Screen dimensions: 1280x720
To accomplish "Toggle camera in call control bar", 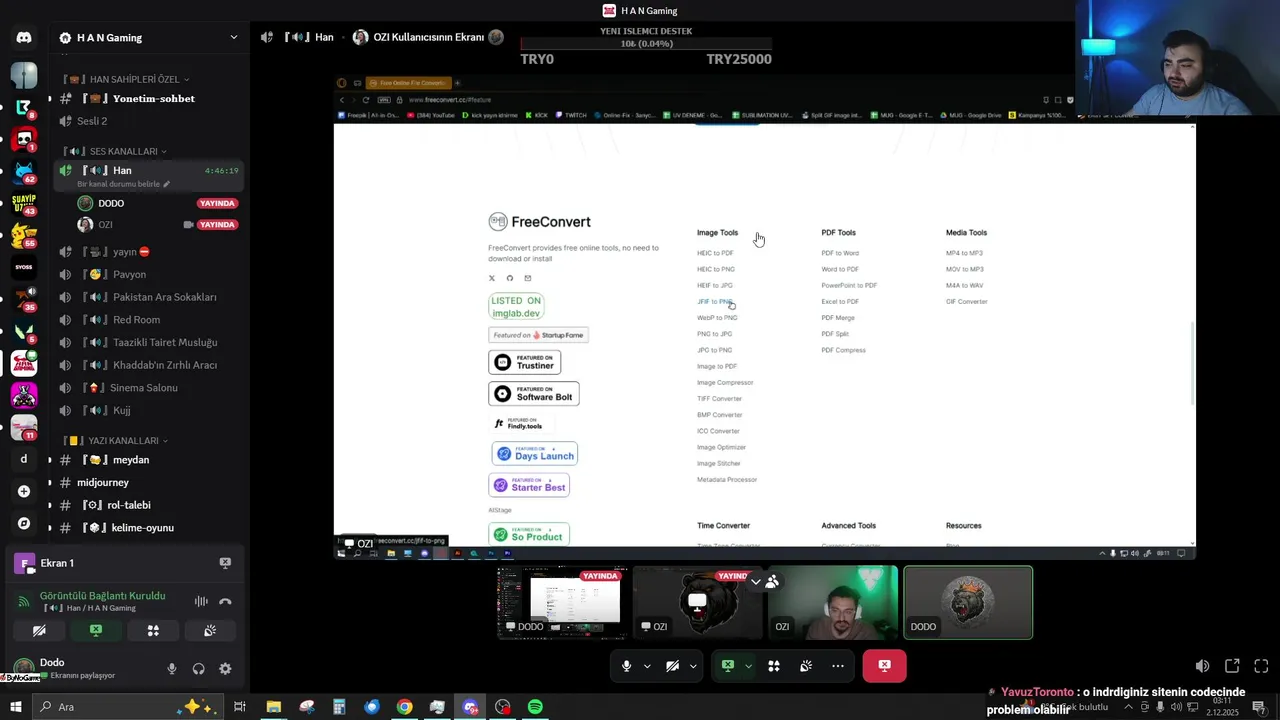I will [x=672, y=666].
